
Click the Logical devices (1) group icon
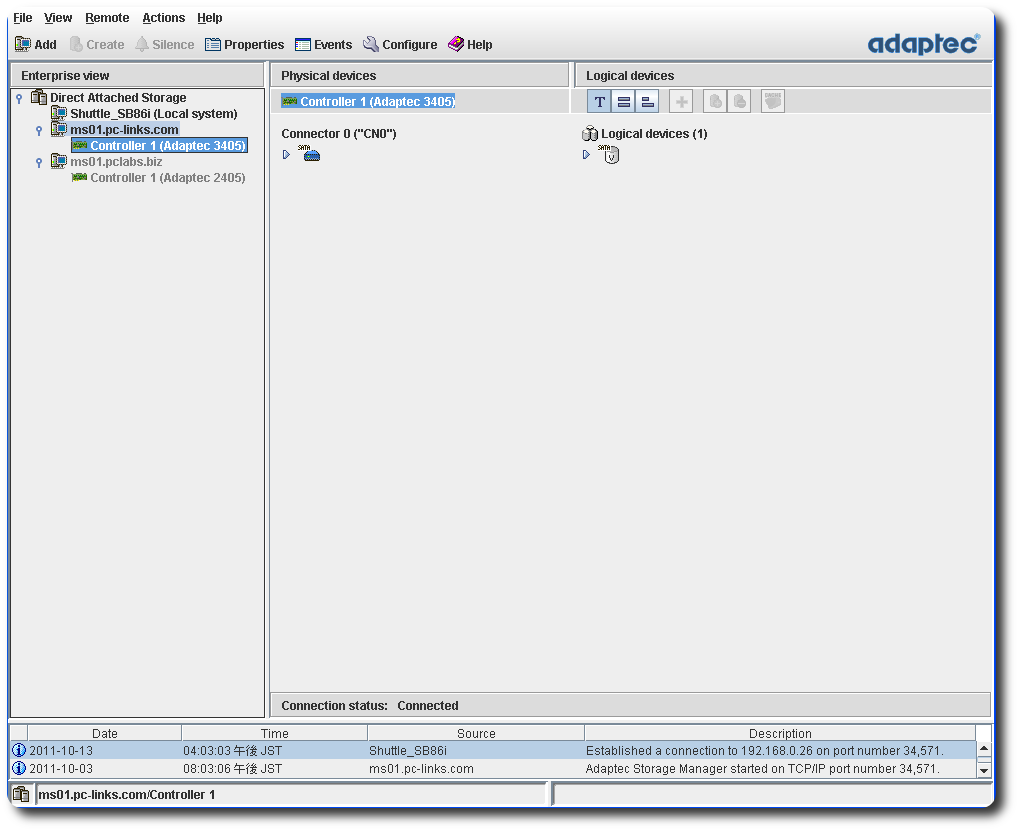tap(589, 134)
